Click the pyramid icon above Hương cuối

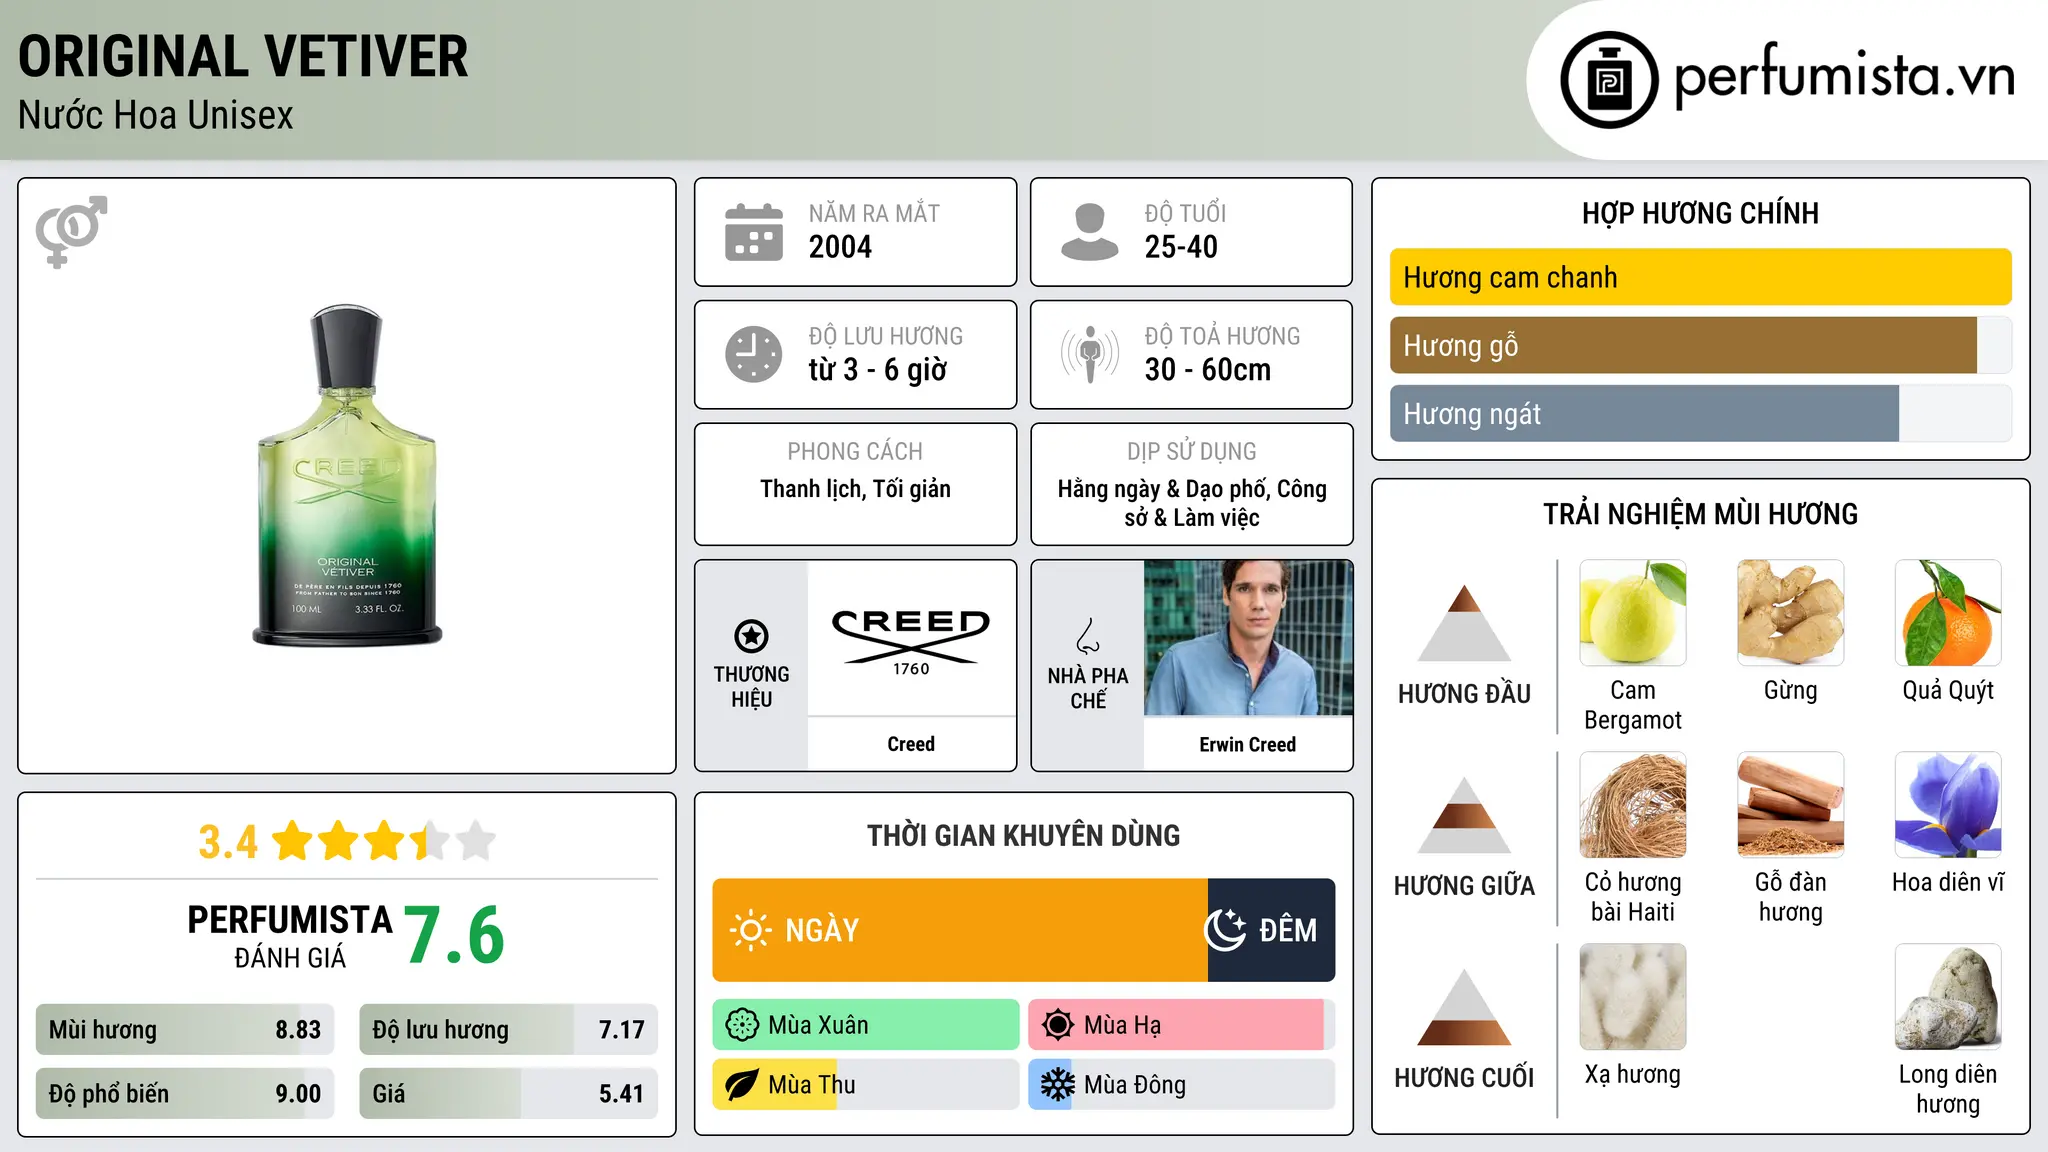pyautogui.click(x=1464, y=1007)
